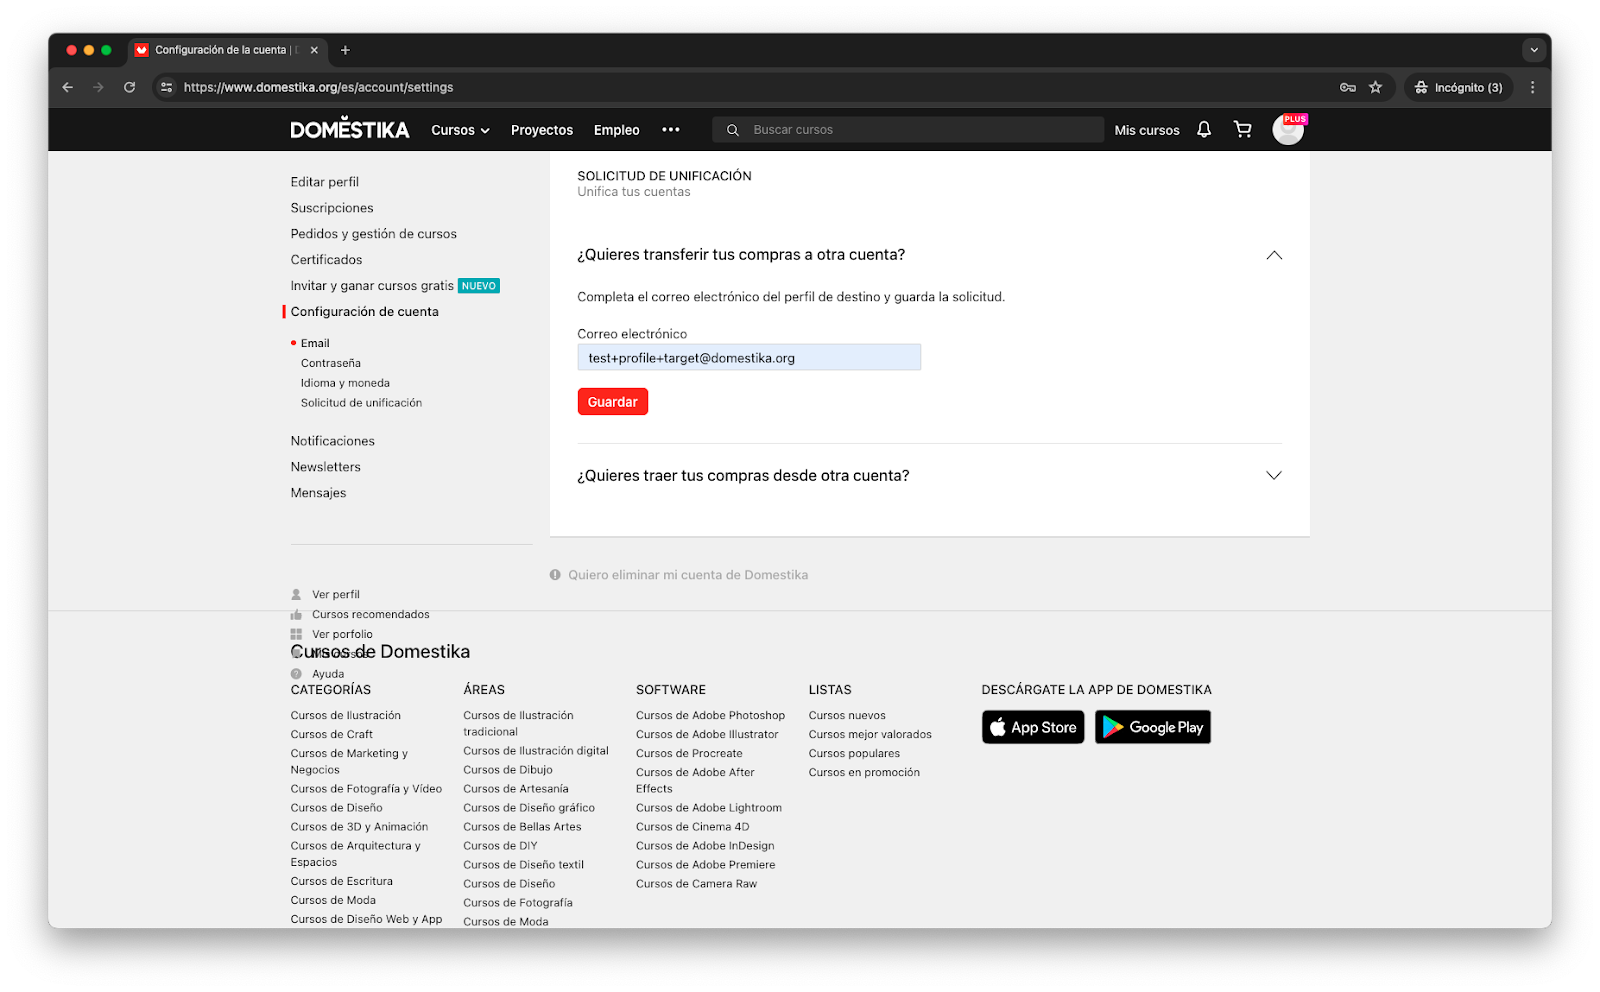The height and width of the screenshot is (992, 1600).
Task: Select Editar perfil in sidebar
Action: 325,182
